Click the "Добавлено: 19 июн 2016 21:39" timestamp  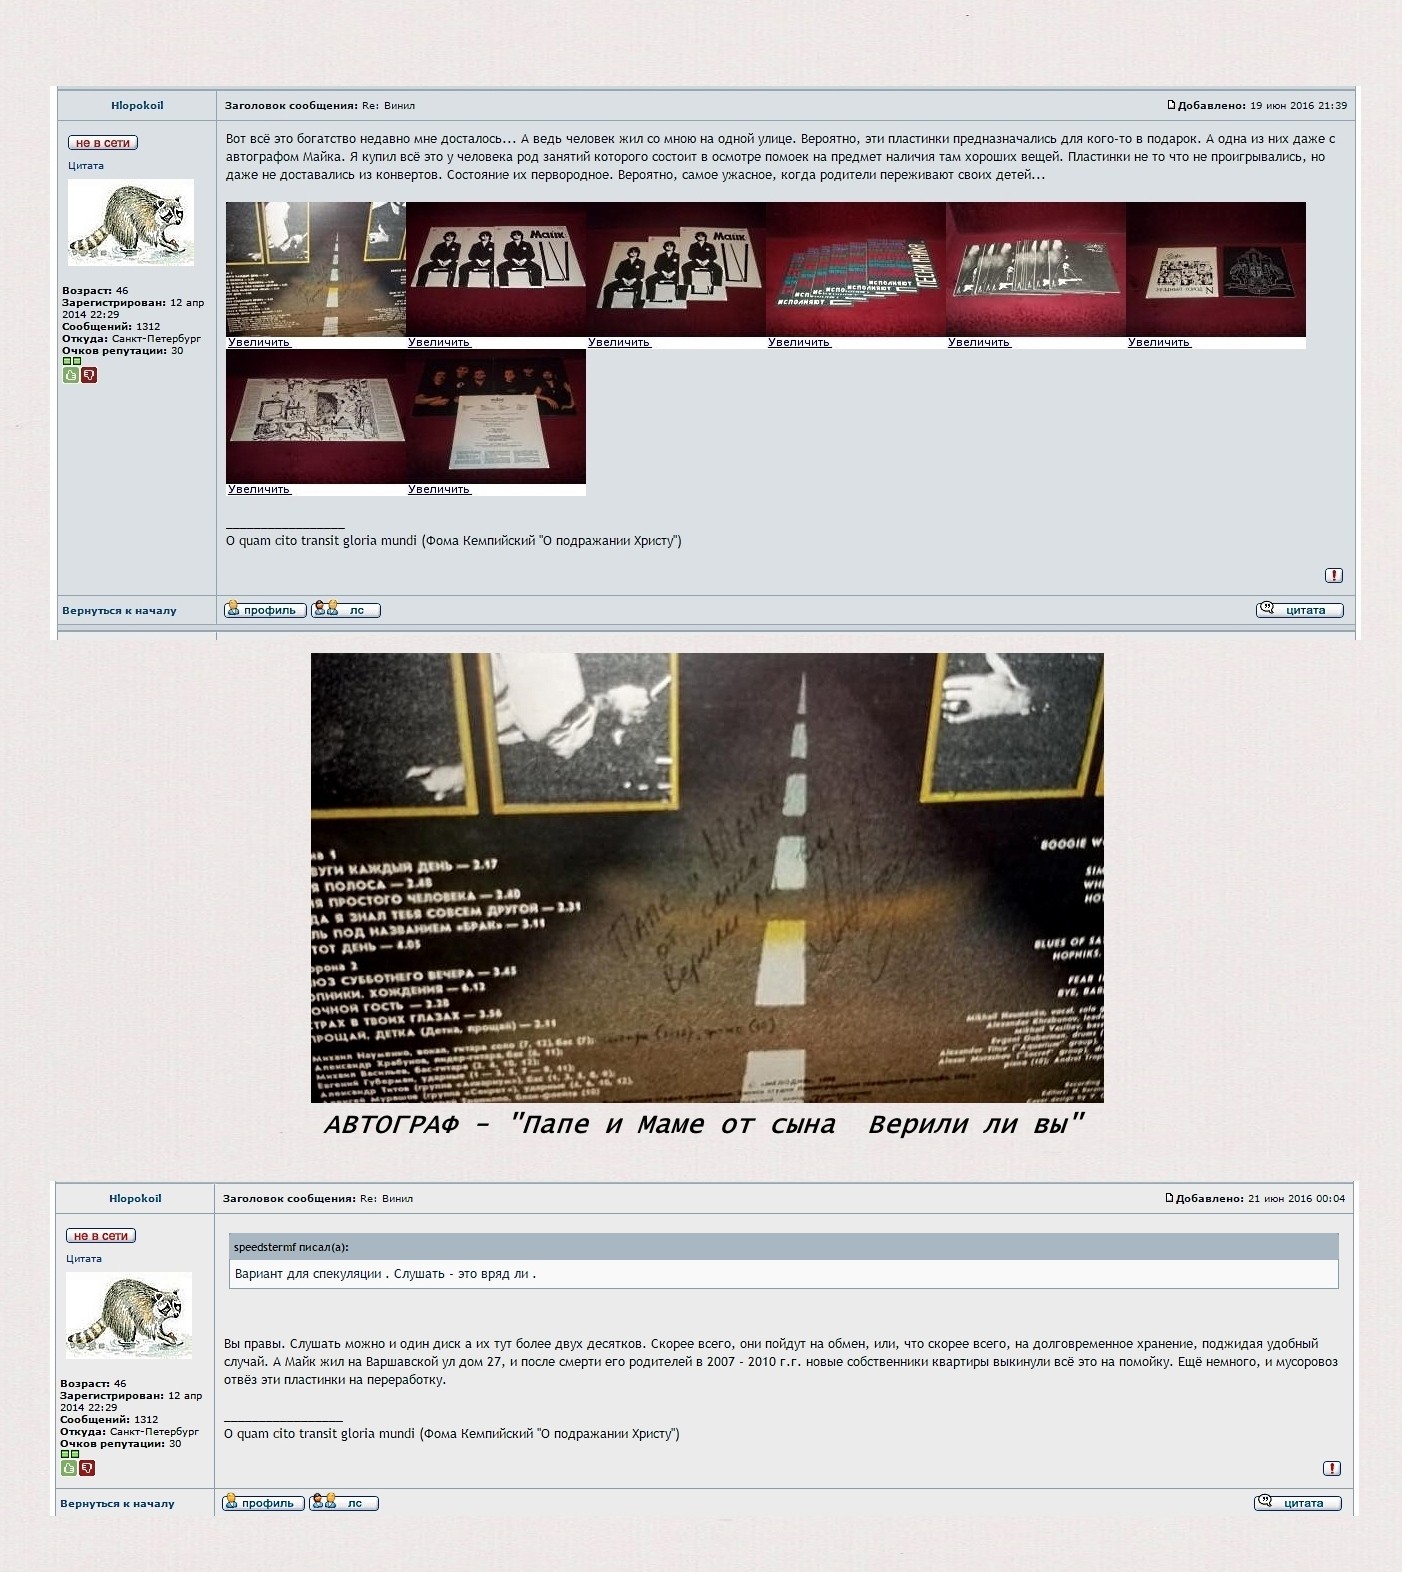1262,105
